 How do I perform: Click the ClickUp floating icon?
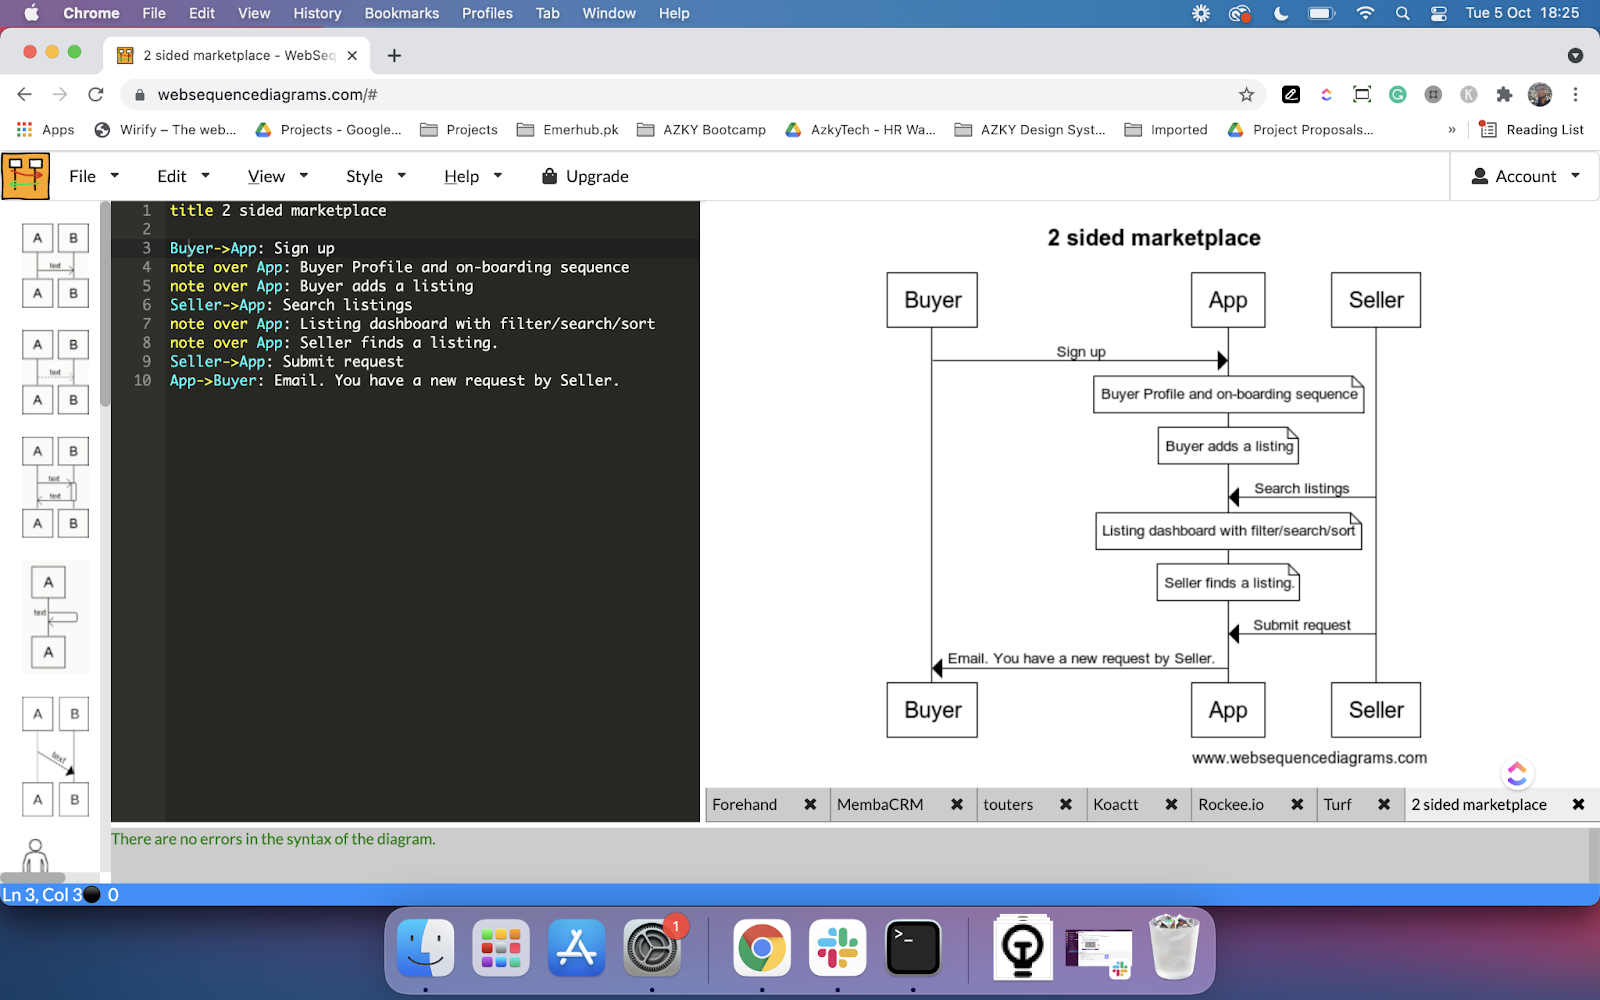pyautogui.click(x=1516, y=773)
